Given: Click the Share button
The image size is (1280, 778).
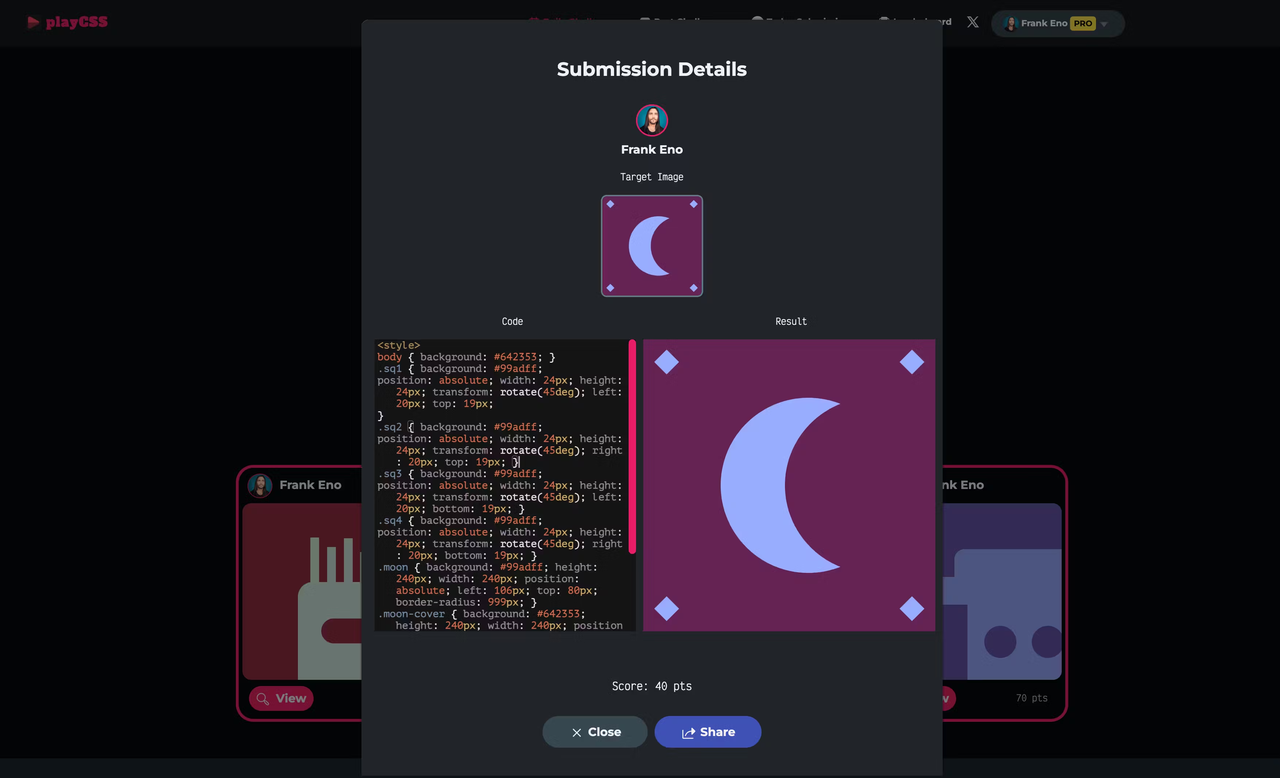Looking at the screenshot, I should coord(707,732).
